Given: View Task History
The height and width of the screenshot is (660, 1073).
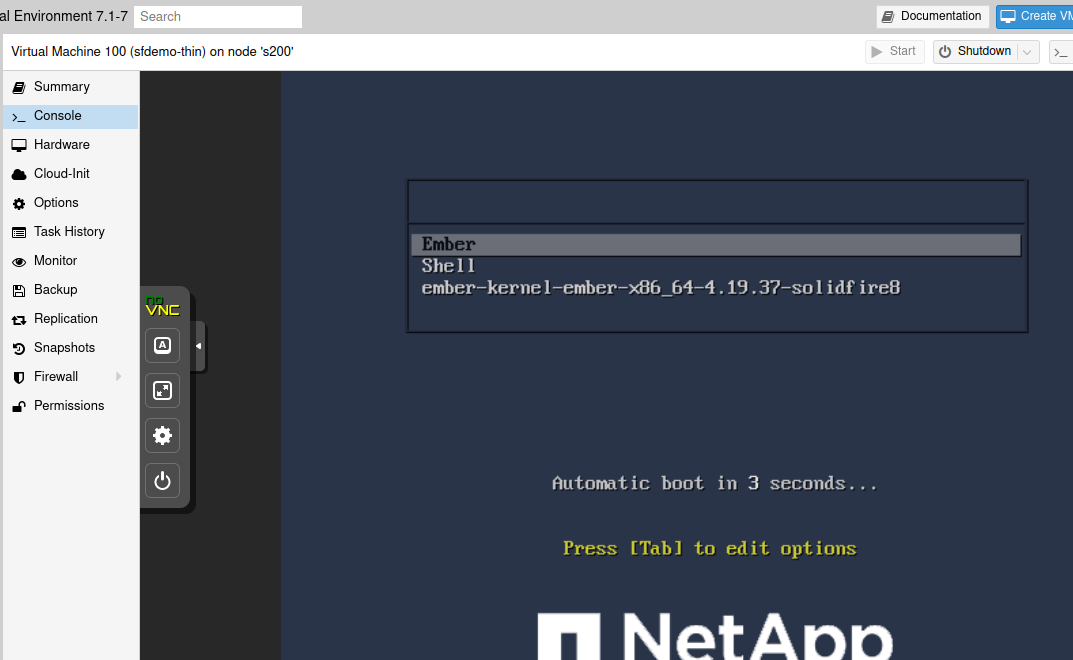Looking at the screenshot, I should tap(70, 232).
